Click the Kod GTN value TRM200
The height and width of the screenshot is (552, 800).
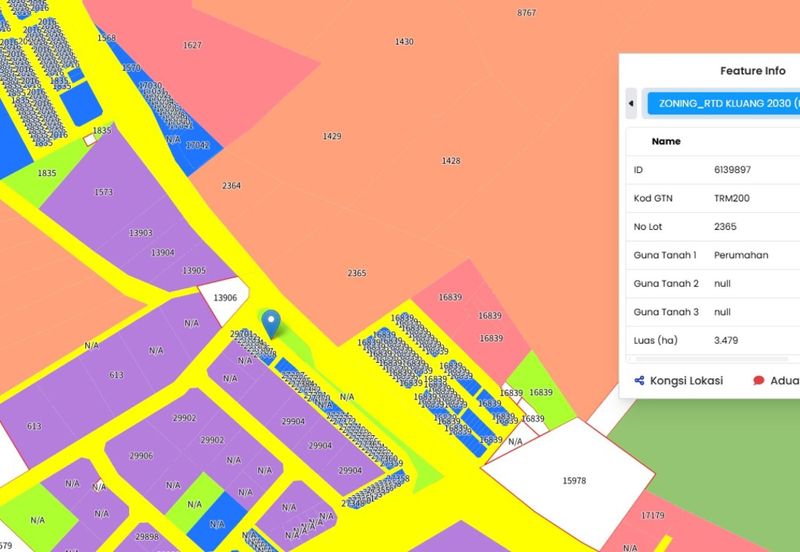point(732,198)
